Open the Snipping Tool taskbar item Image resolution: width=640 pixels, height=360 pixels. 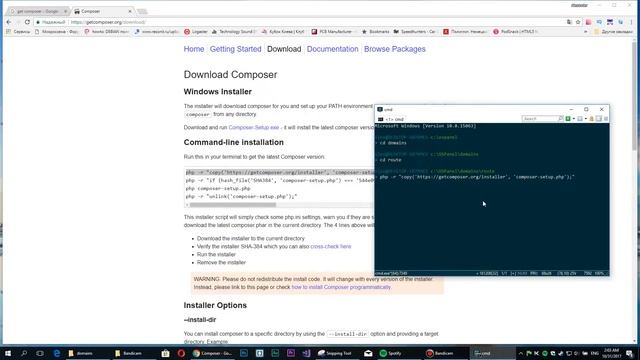[337, 353]
